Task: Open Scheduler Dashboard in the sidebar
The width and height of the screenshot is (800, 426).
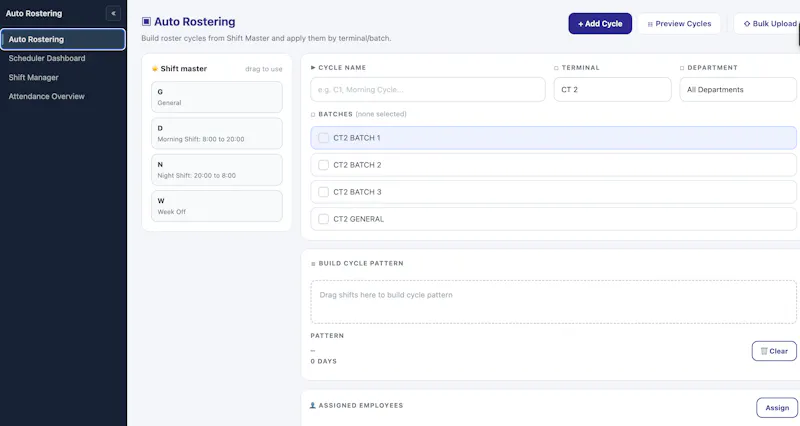Action: coord(47,58)
